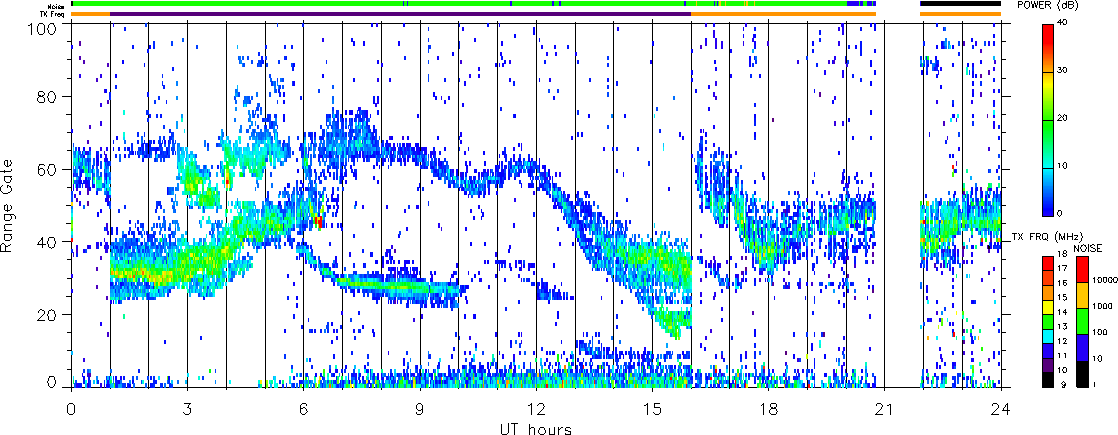1118x435 pixels.
Task: Click the '1000' tick on NOISE legend
Action: point(1102,306)
